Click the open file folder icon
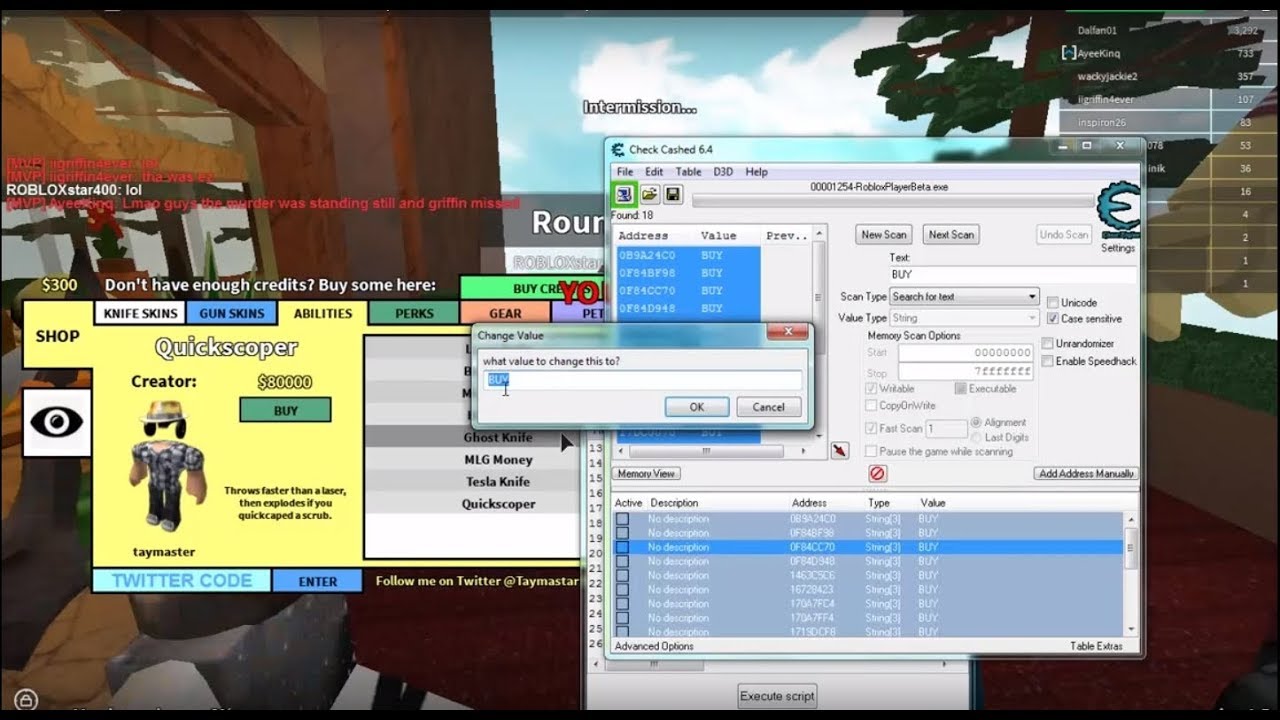 coord(650,194)
